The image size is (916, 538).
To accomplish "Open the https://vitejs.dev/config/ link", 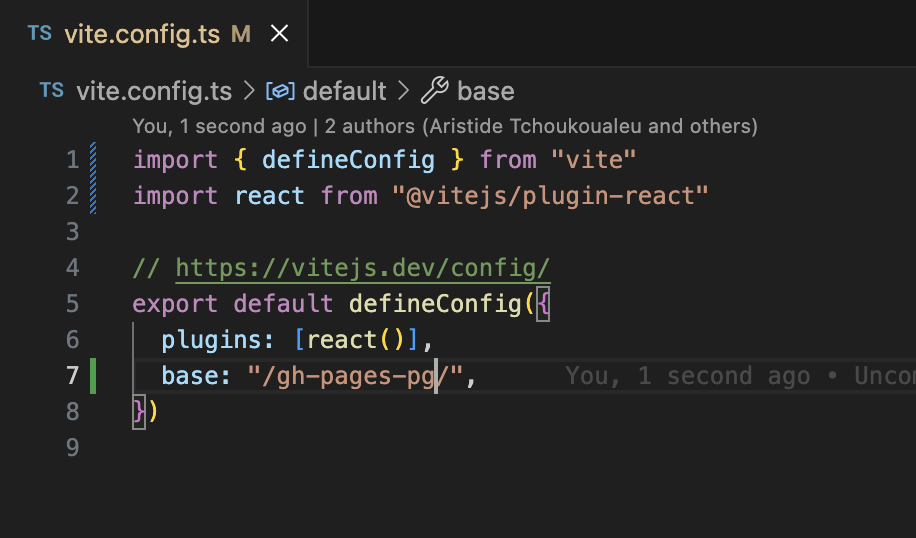I will (x=363, y=268).
